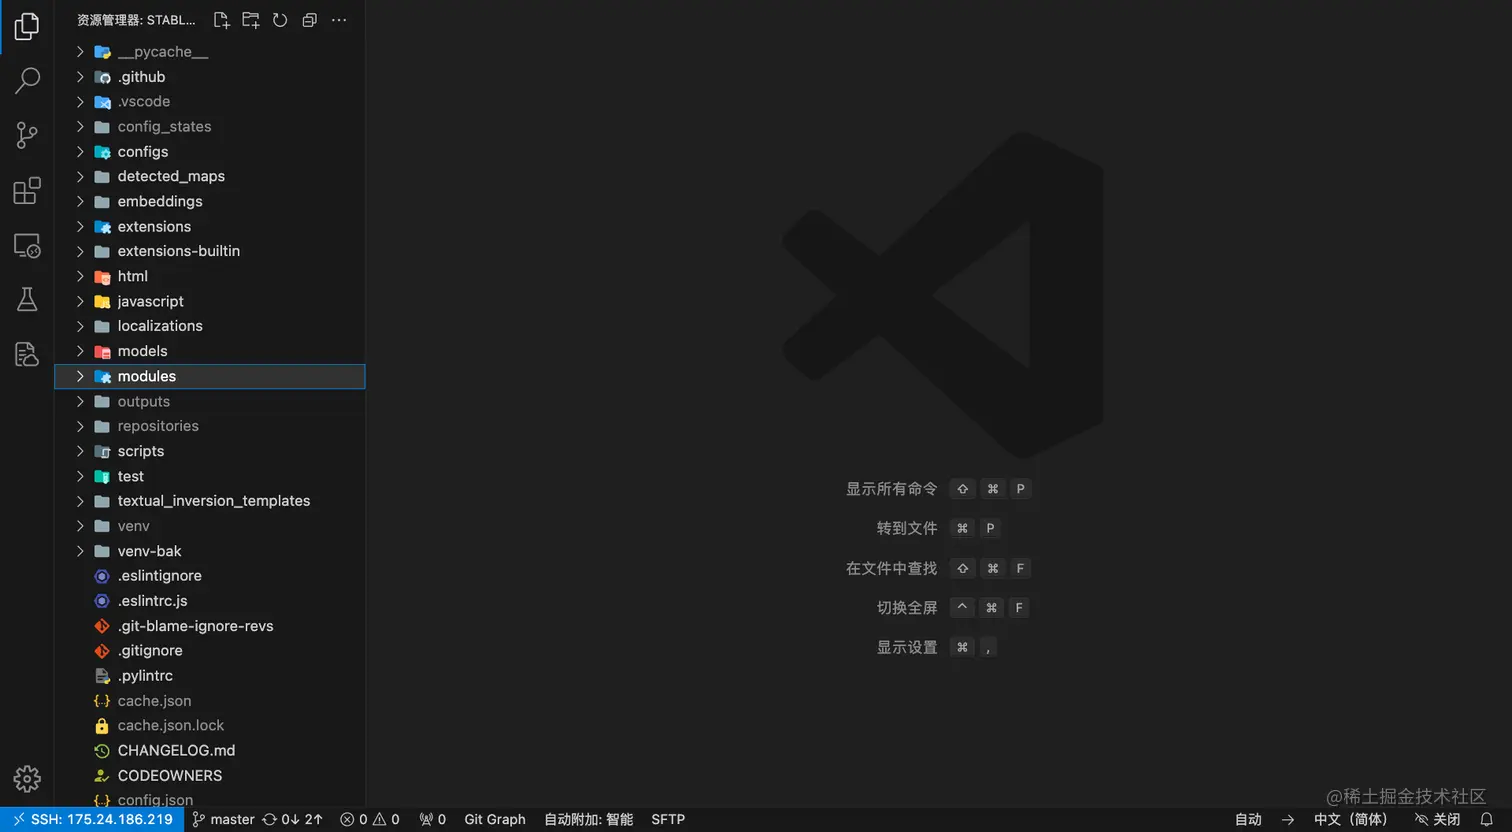Screen dimensions: 1512x832
Task: Expand the extensions-builtin folder chevron
Action: pyautogui.click(x=80, y=251)
